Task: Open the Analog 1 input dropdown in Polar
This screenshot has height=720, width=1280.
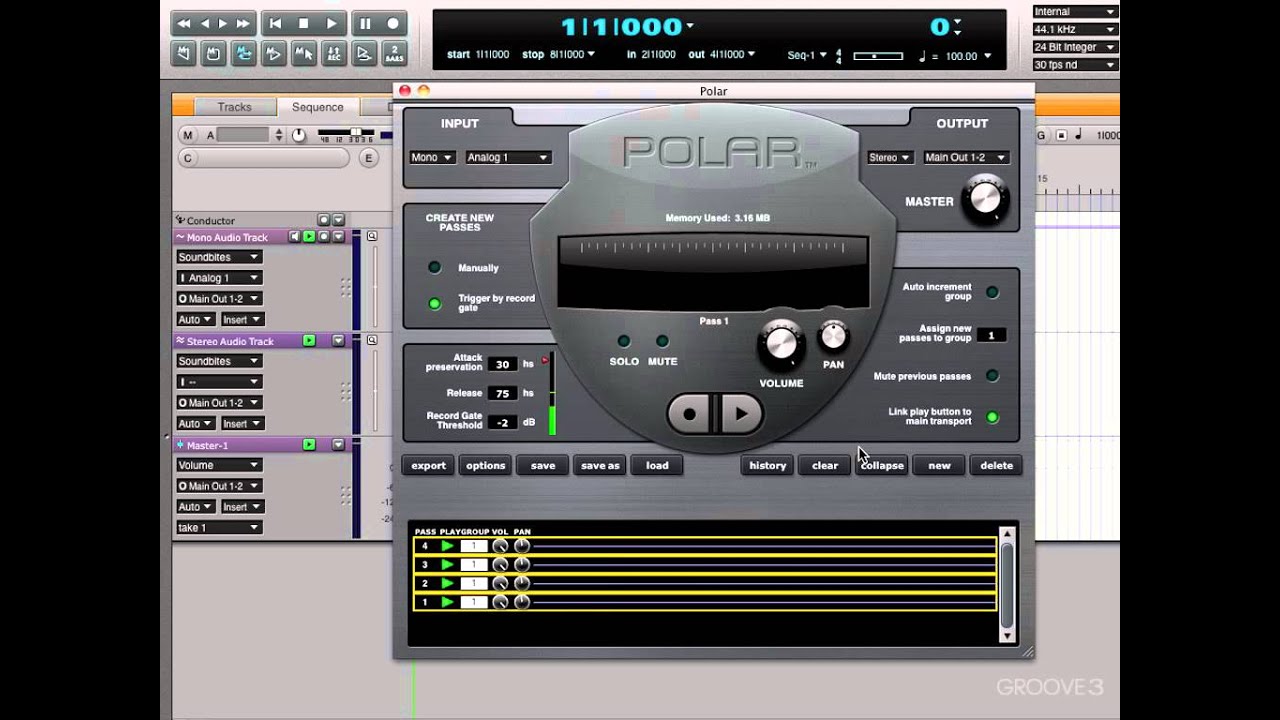Action: [x=508, y=157]
